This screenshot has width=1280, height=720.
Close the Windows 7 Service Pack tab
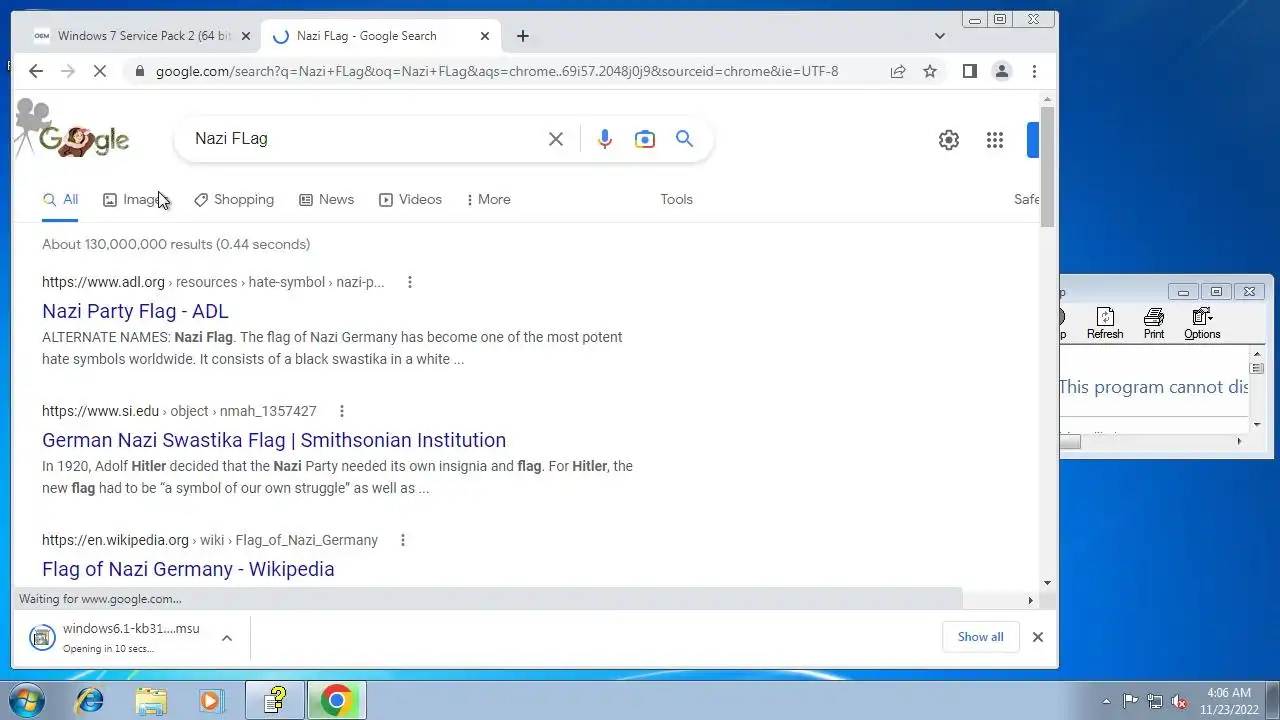coord(246,36)
